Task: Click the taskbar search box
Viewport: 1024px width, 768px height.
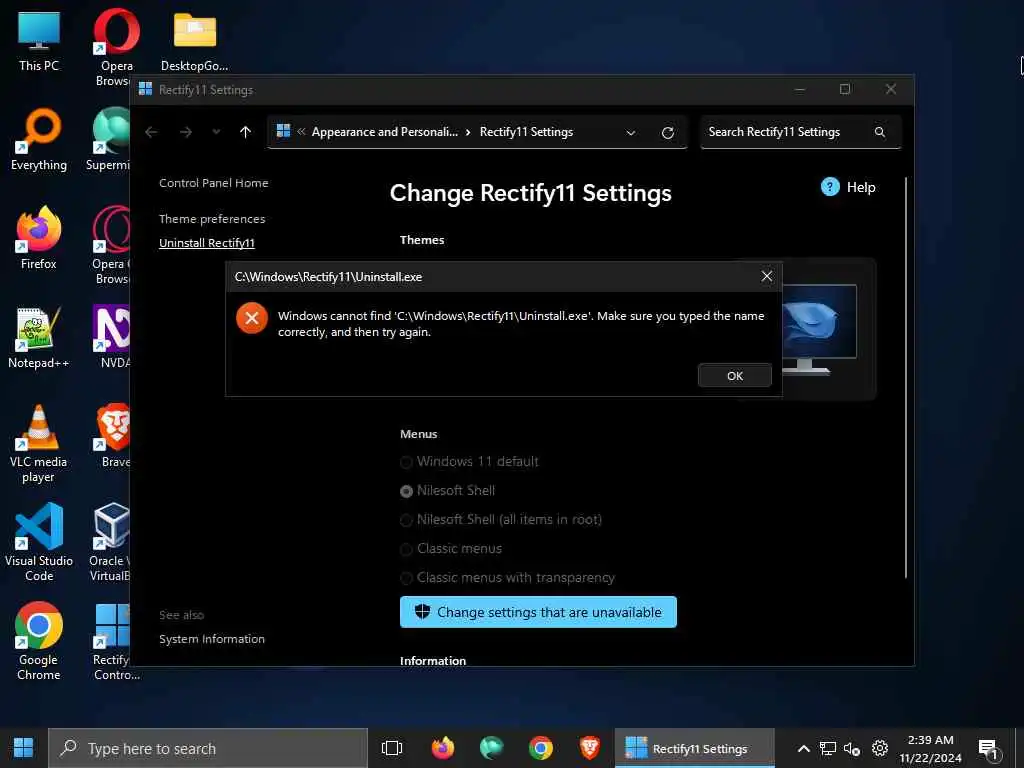Action: coord(208,748)
